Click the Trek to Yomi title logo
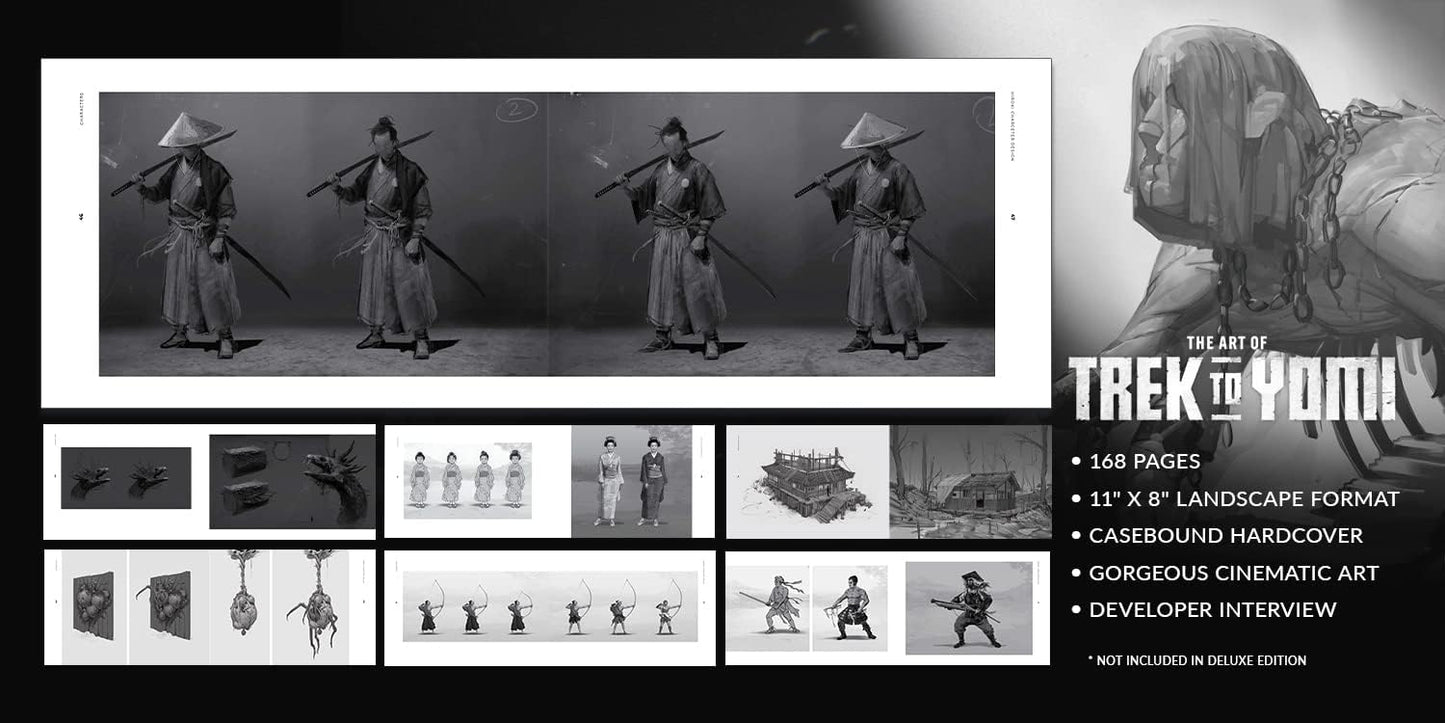The image size is (1445, 723). click(x=1232, y=382)
